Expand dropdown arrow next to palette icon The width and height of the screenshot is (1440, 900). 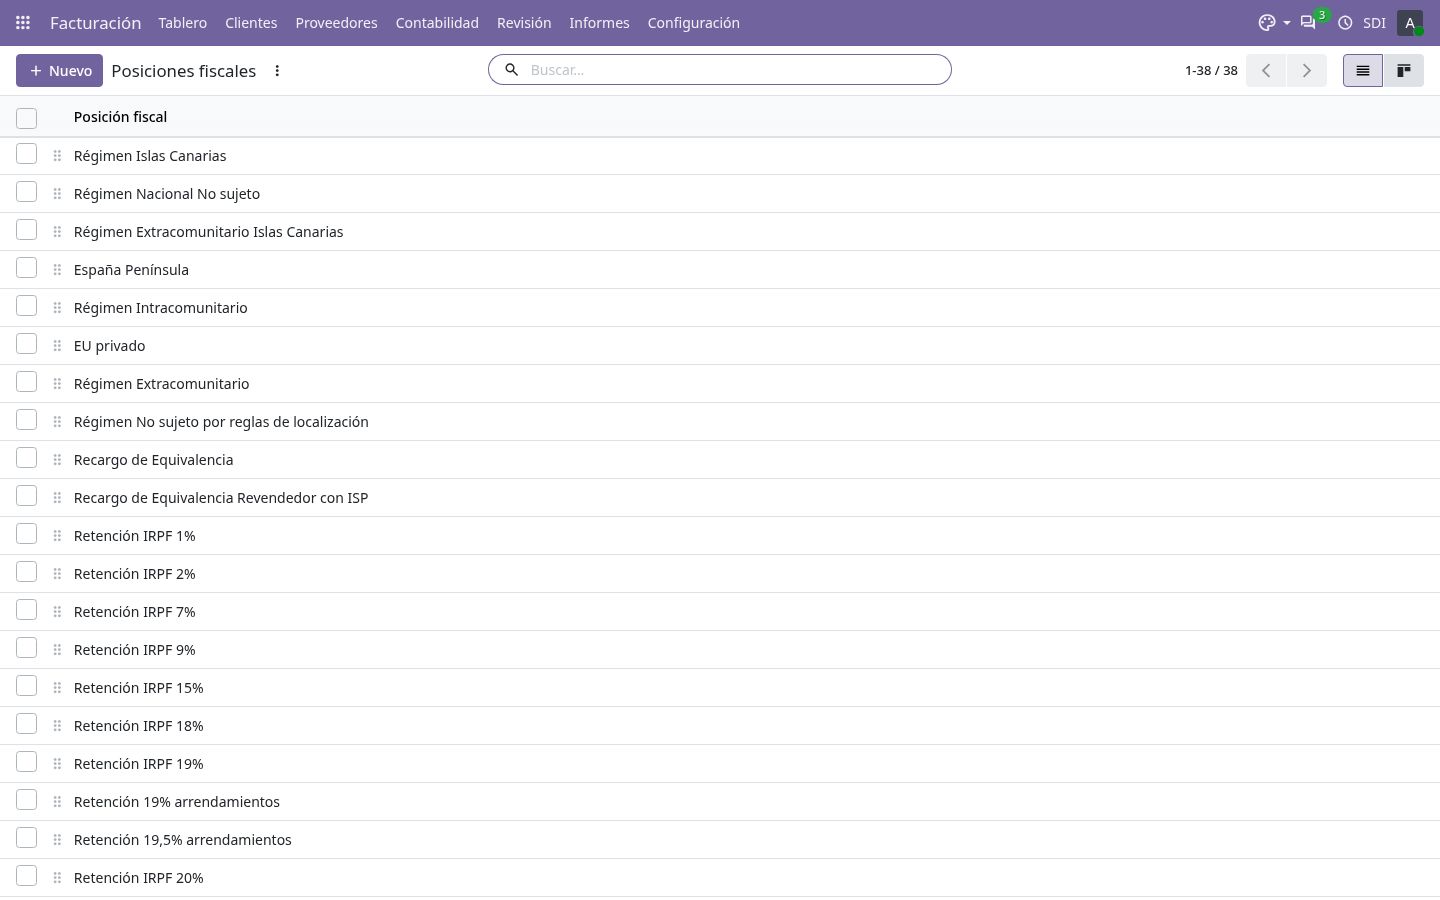point(1286,23)
